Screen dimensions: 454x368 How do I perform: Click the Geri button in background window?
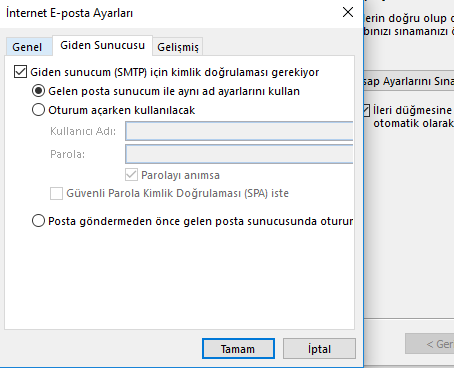430,344
